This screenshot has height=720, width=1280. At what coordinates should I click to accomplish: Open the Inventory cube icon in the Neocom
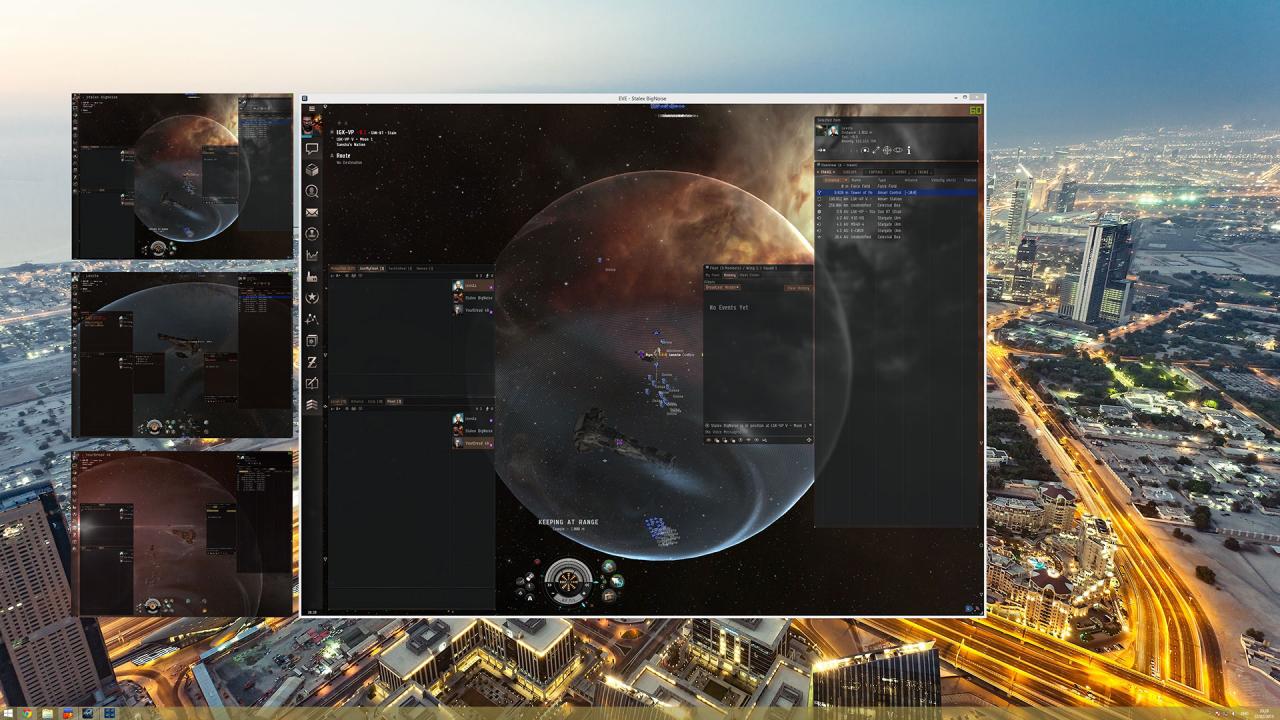312,170
